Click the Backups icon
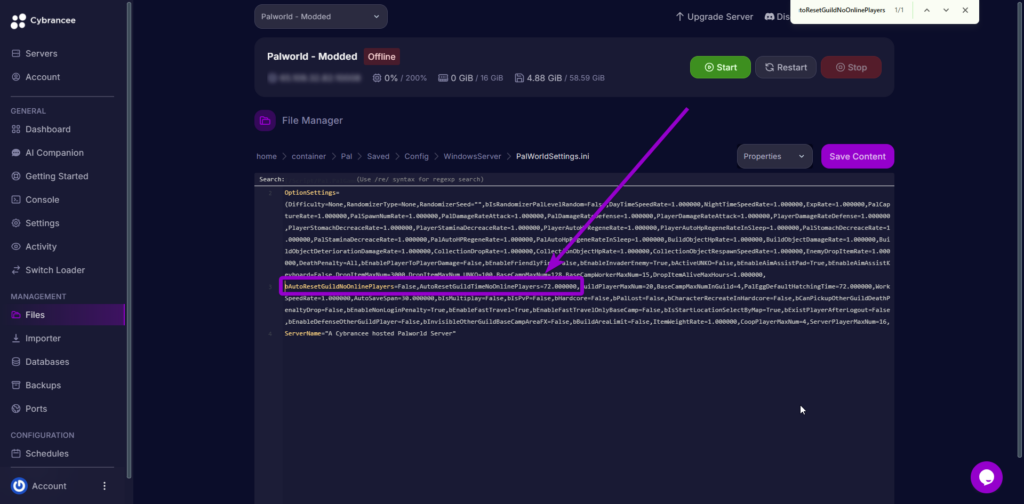The width and height of the screenshot is (1024, 504). pyautogui.click(x=16, y=385)
